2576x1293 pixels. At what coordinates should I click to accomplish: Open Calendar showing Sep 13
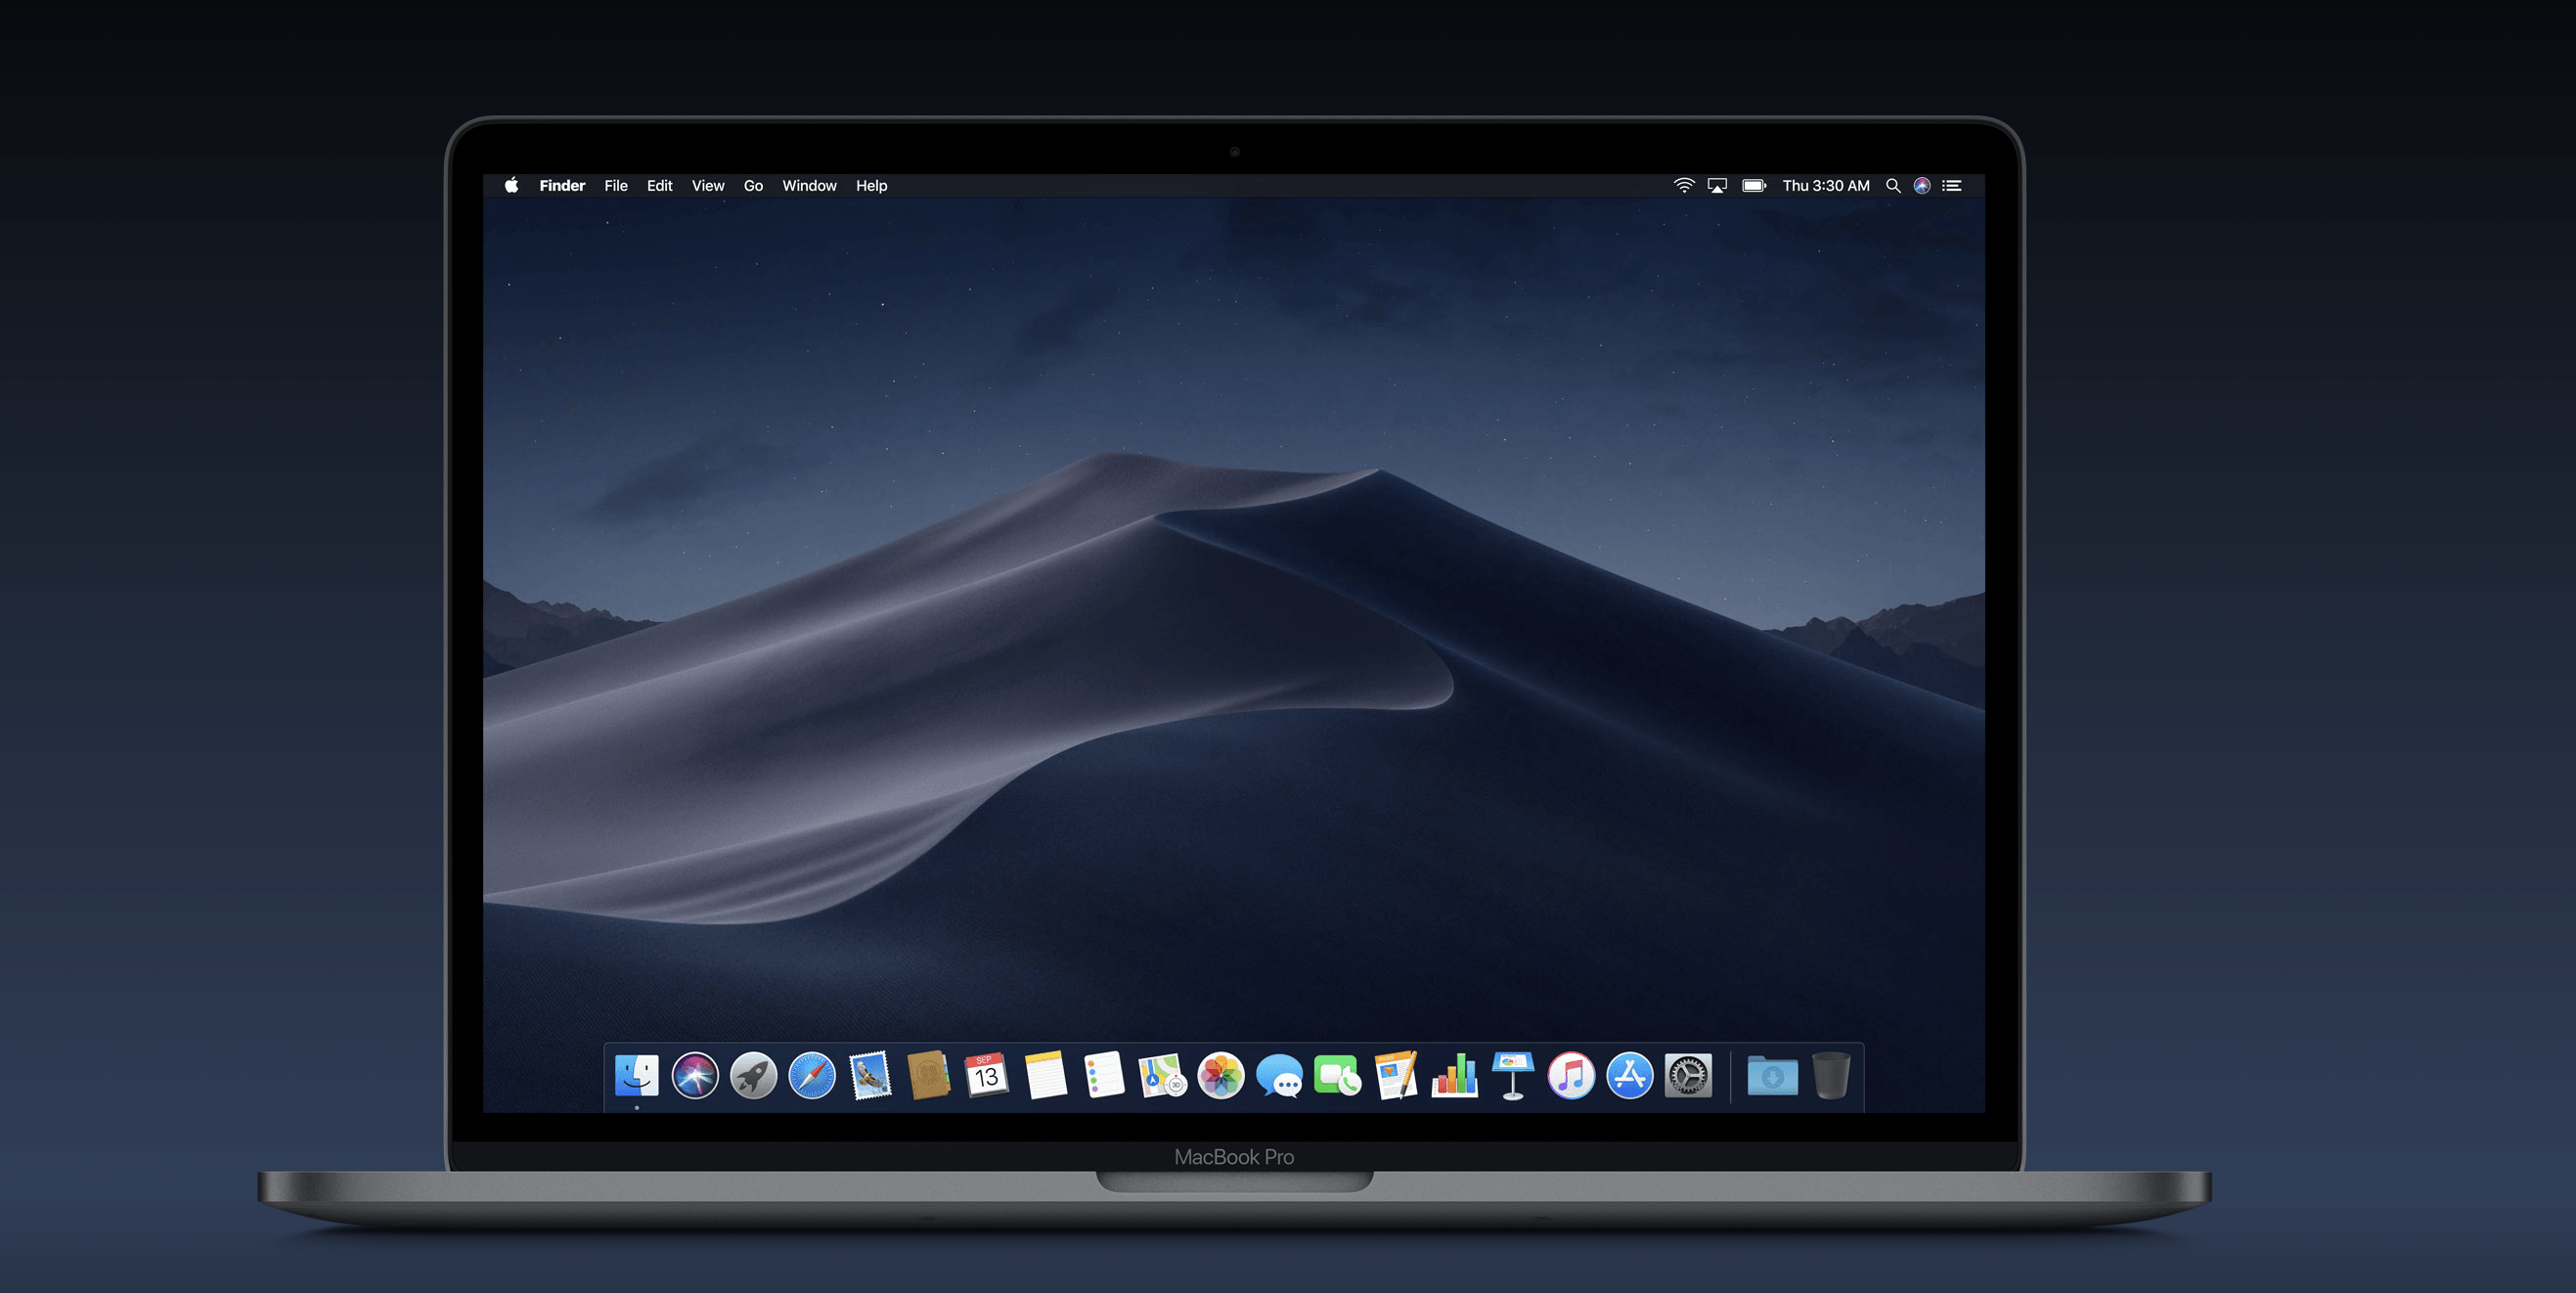point(987,1076)
